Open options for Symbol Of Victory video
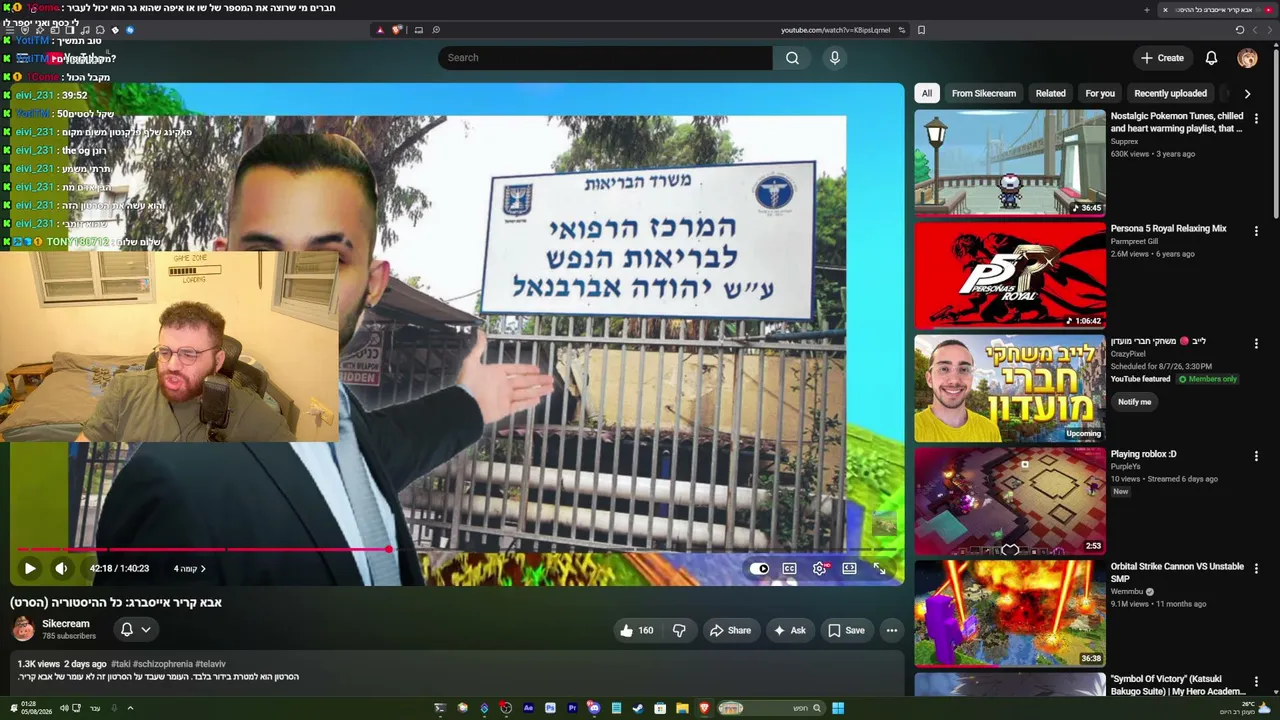This screenshot has height=720, width=1280. tap(1257, 681)
